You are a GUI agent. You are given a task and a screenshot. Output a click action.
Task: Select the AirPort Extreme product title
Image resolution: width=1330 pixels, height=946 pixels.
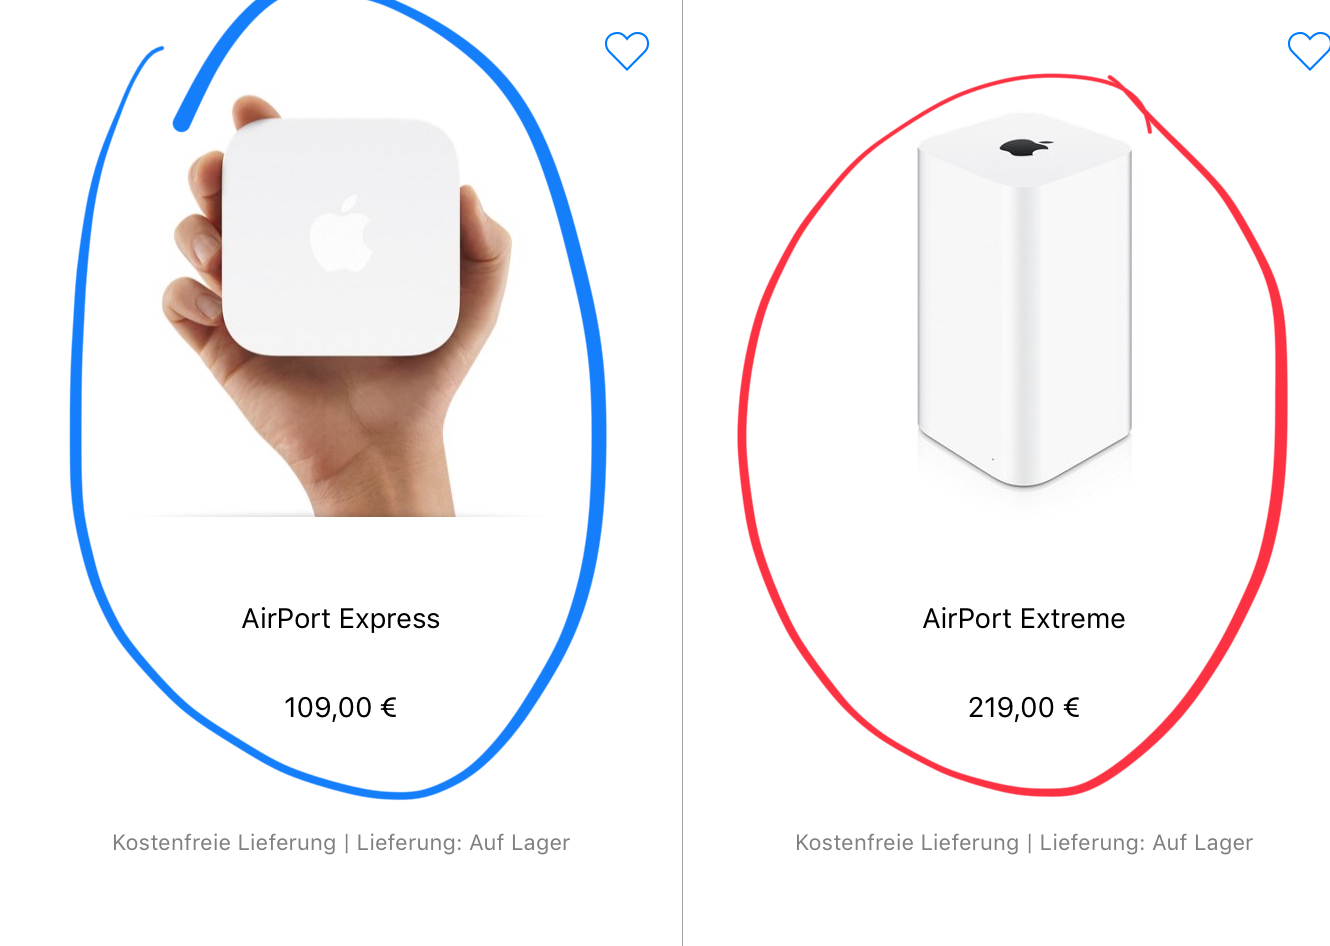[x=1024, y=619]
